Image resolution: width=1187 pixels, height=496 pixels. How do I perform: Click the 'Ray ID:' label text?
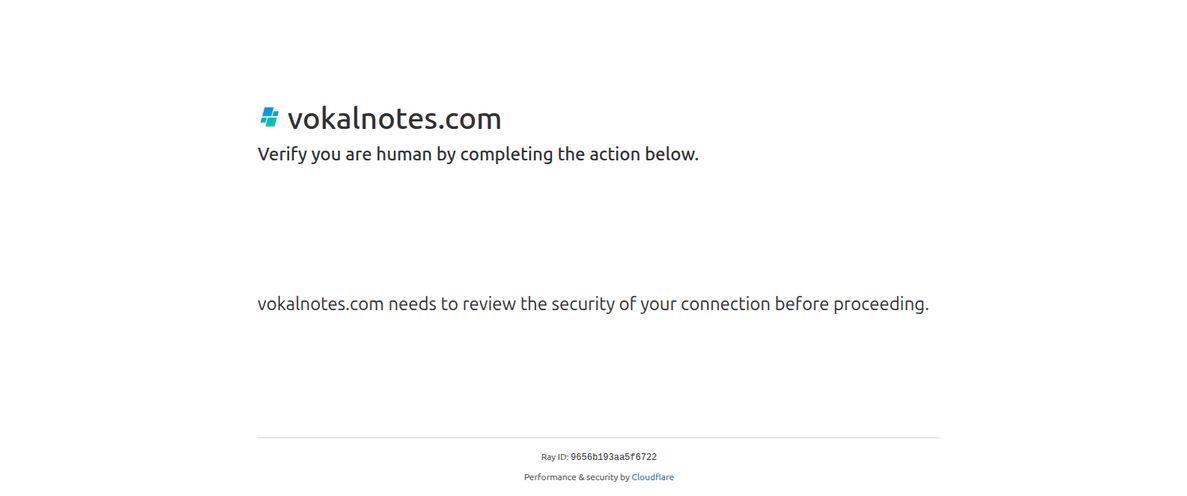coord(554,457)
